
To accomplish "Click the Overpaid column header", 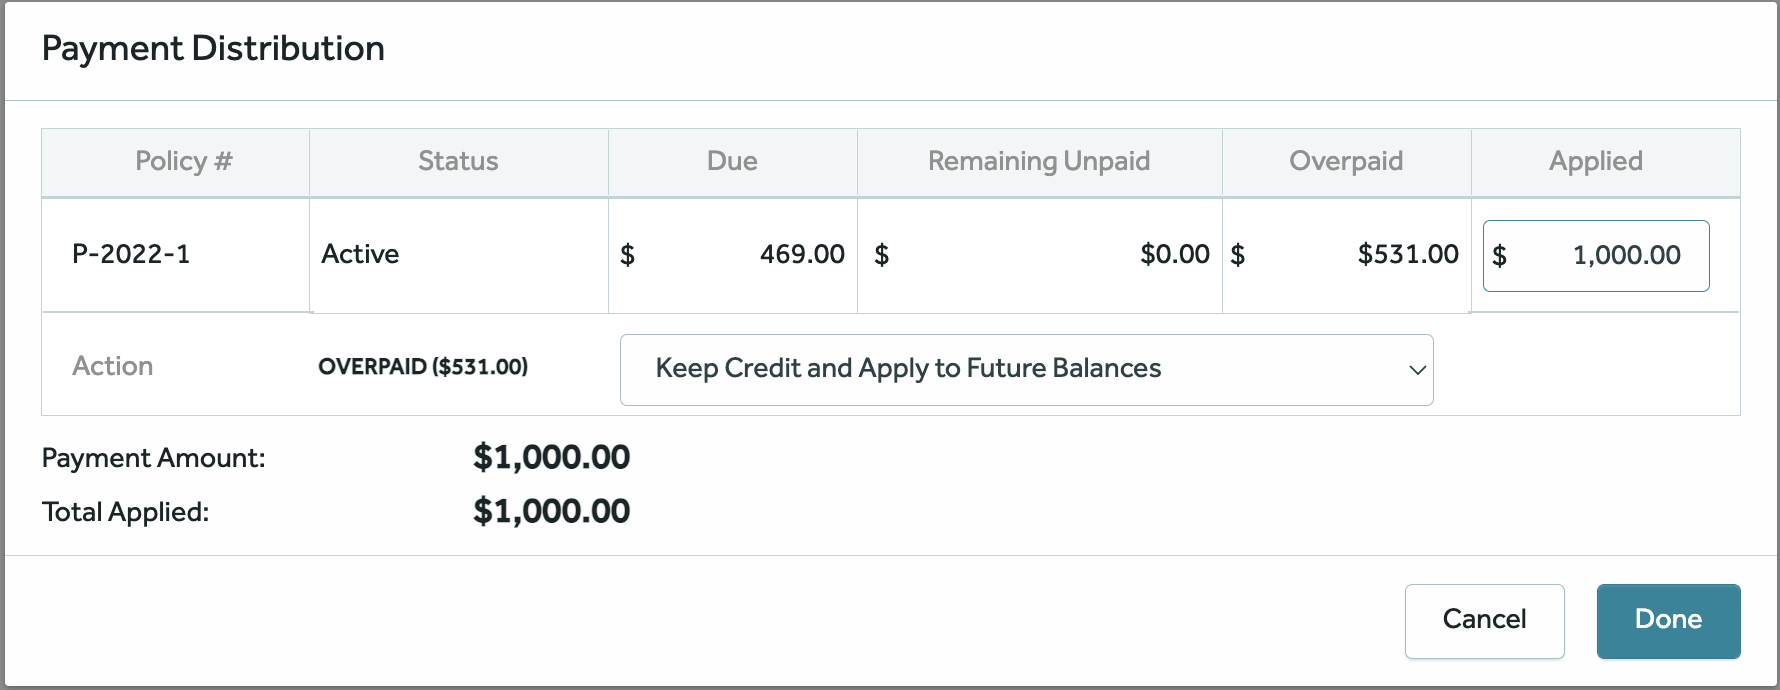I will (x=1346, y=161).
